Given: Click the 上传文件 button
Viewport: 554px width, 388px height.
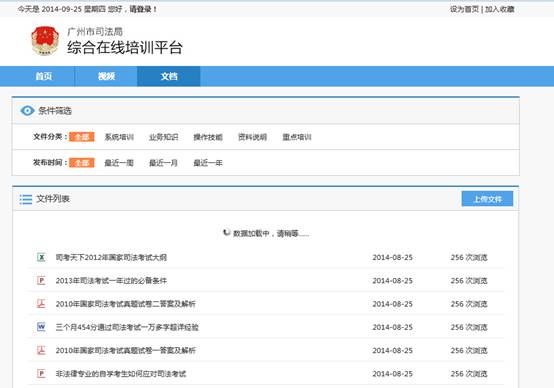Looking at the screenshot, I should pos(487,199).
